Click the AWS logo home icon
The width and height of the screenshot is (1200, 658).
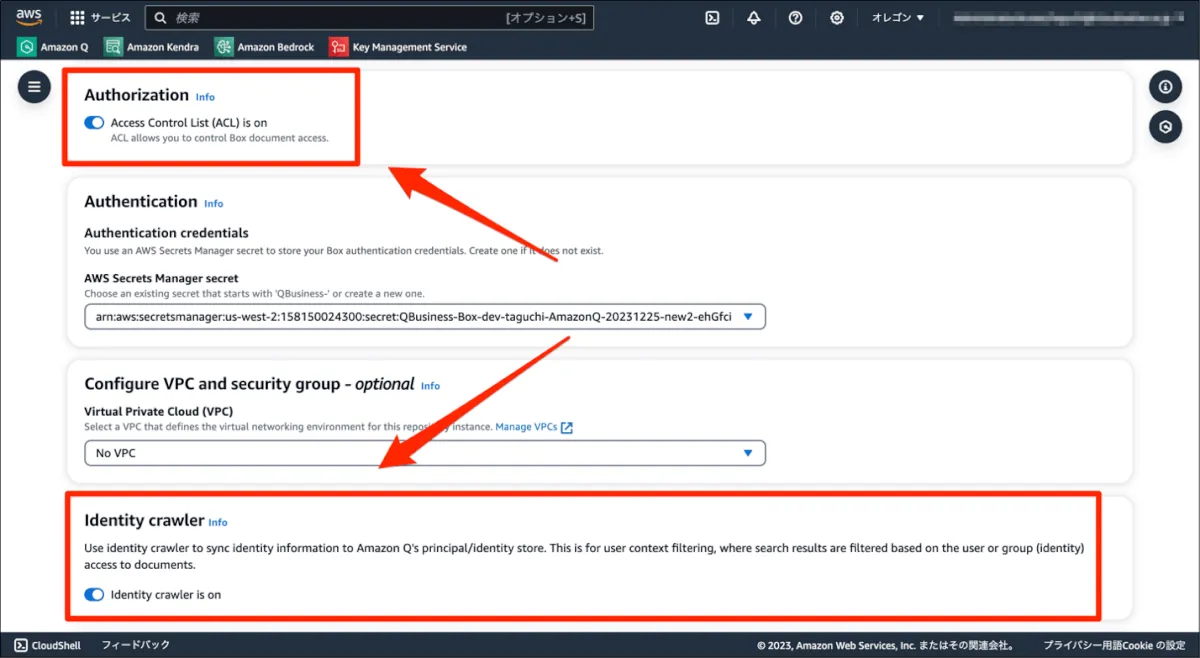pos(28,17)
